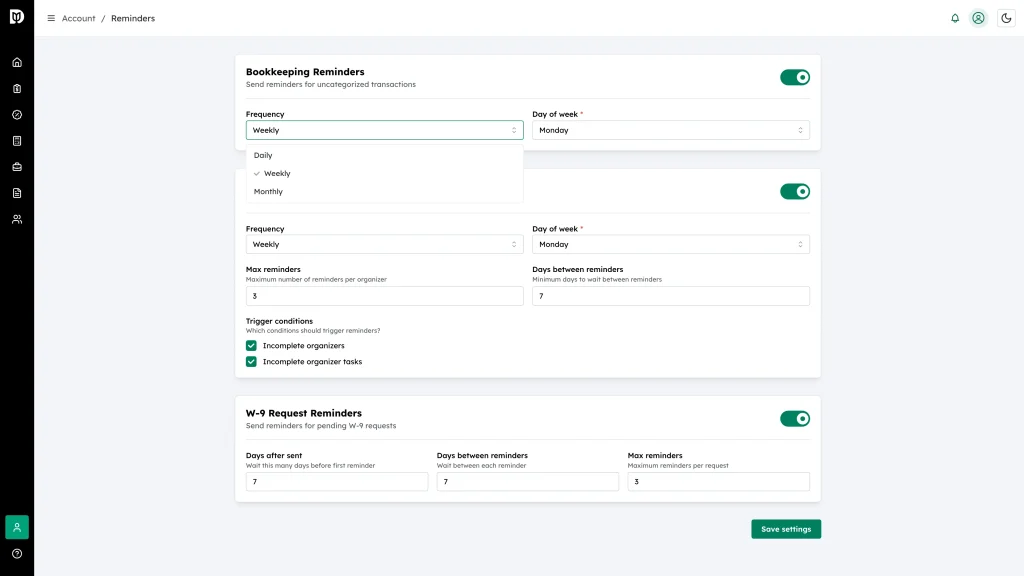
Task: Open notifications bell icon
Action: (955, 18)
